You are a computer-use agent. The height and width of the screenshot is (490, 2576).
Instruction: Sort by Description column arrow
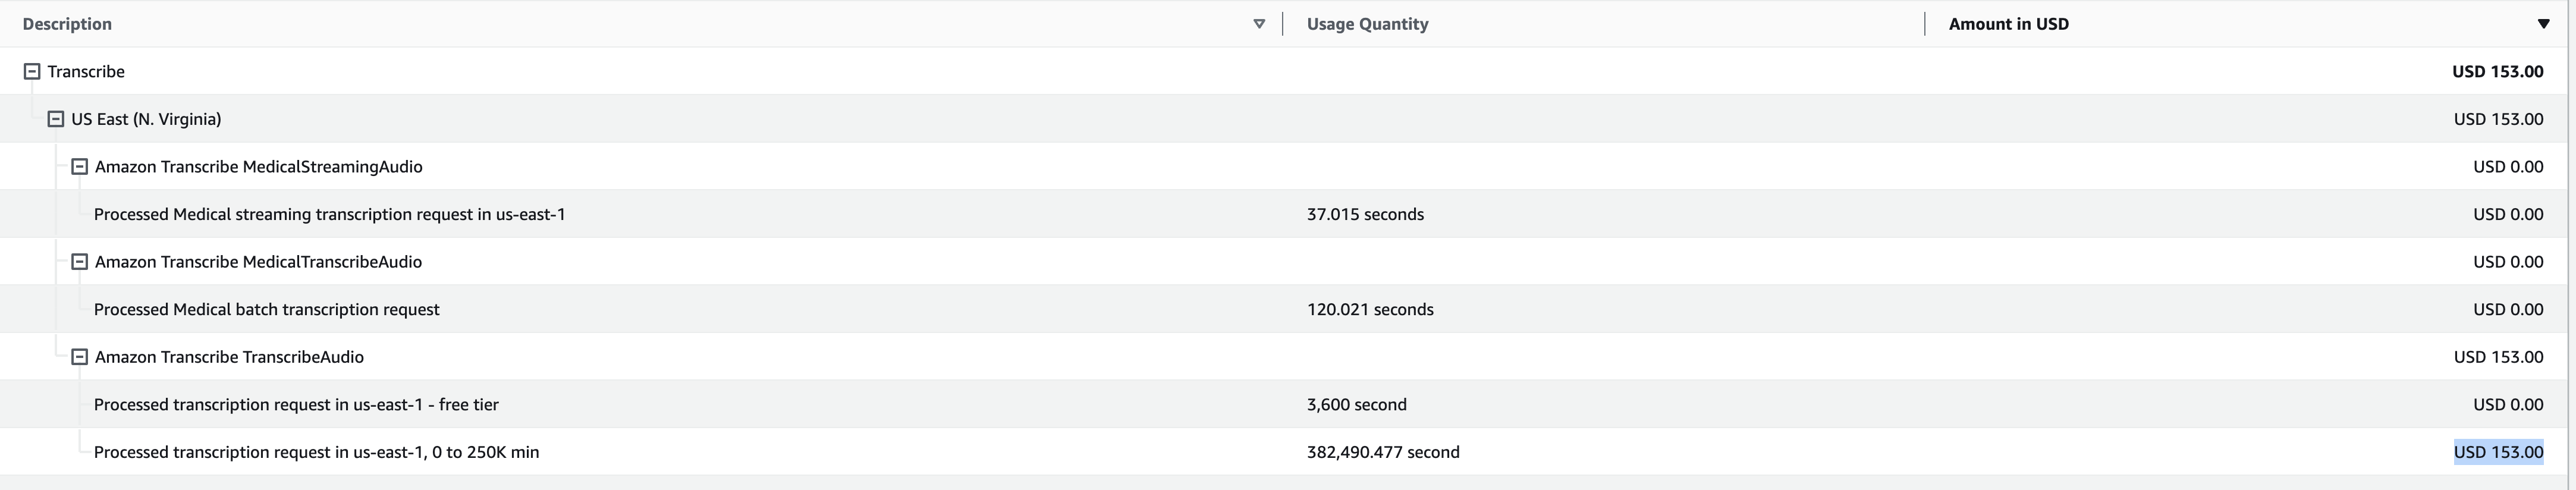[1259, 24]
